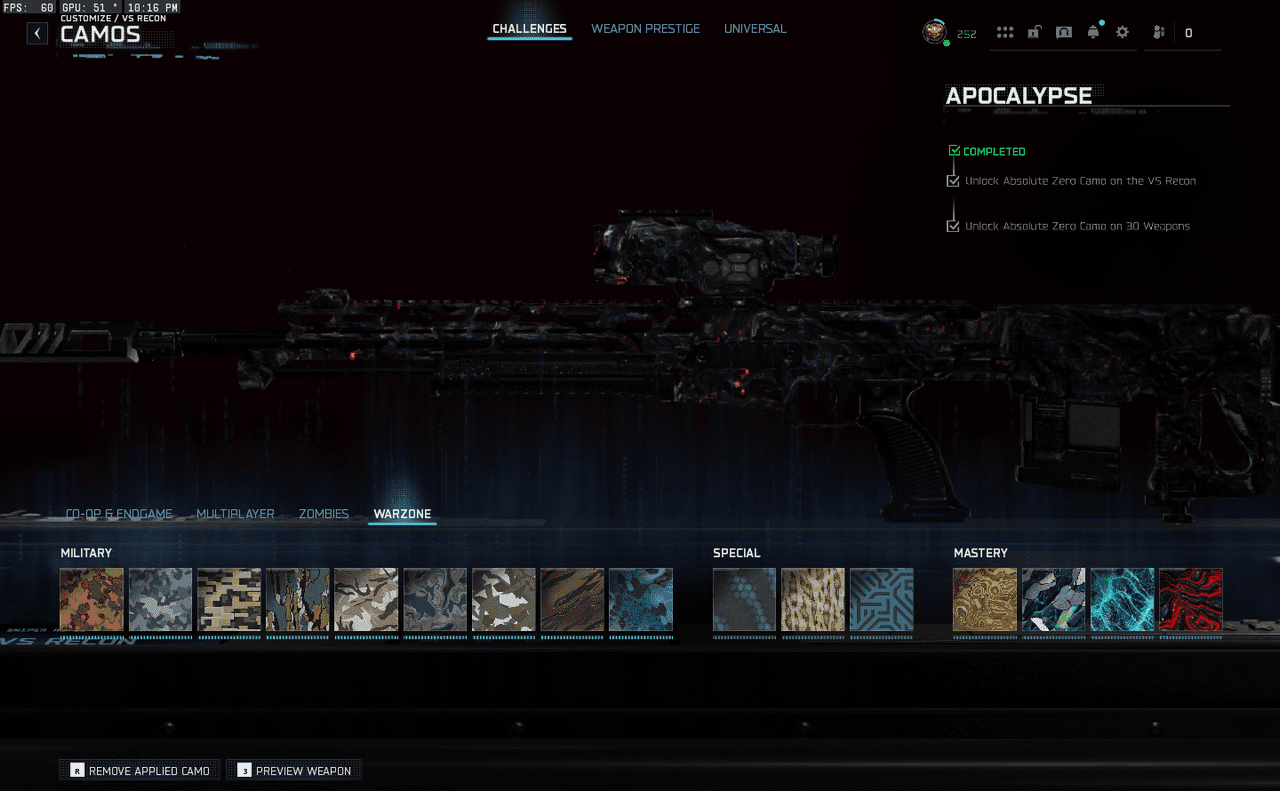Switch to the Weapon Prestige tab

click(x=645, y=29)
